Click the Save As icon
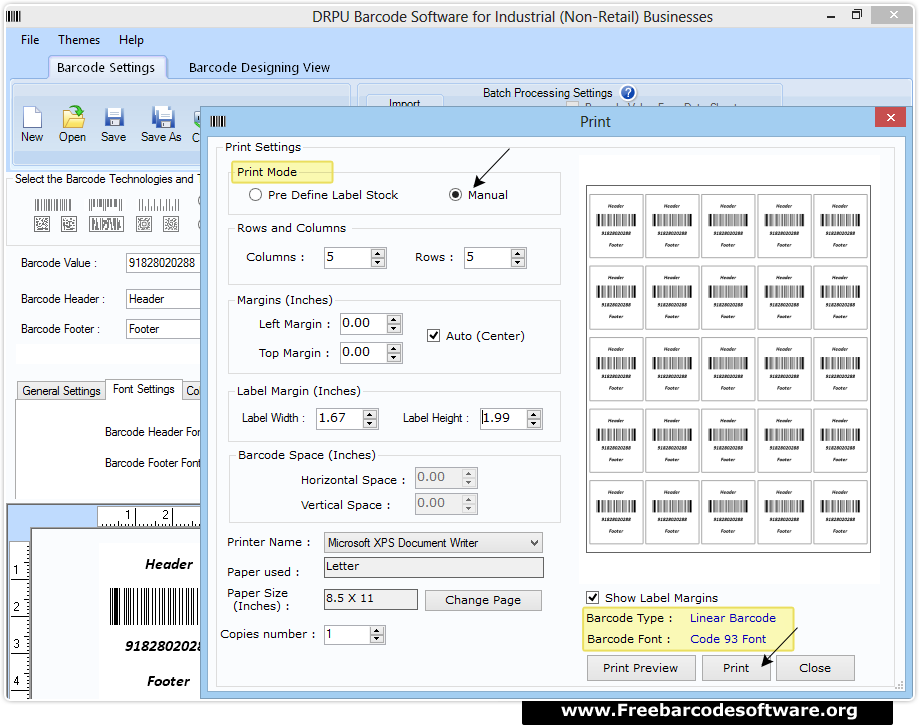 point(162,117)
